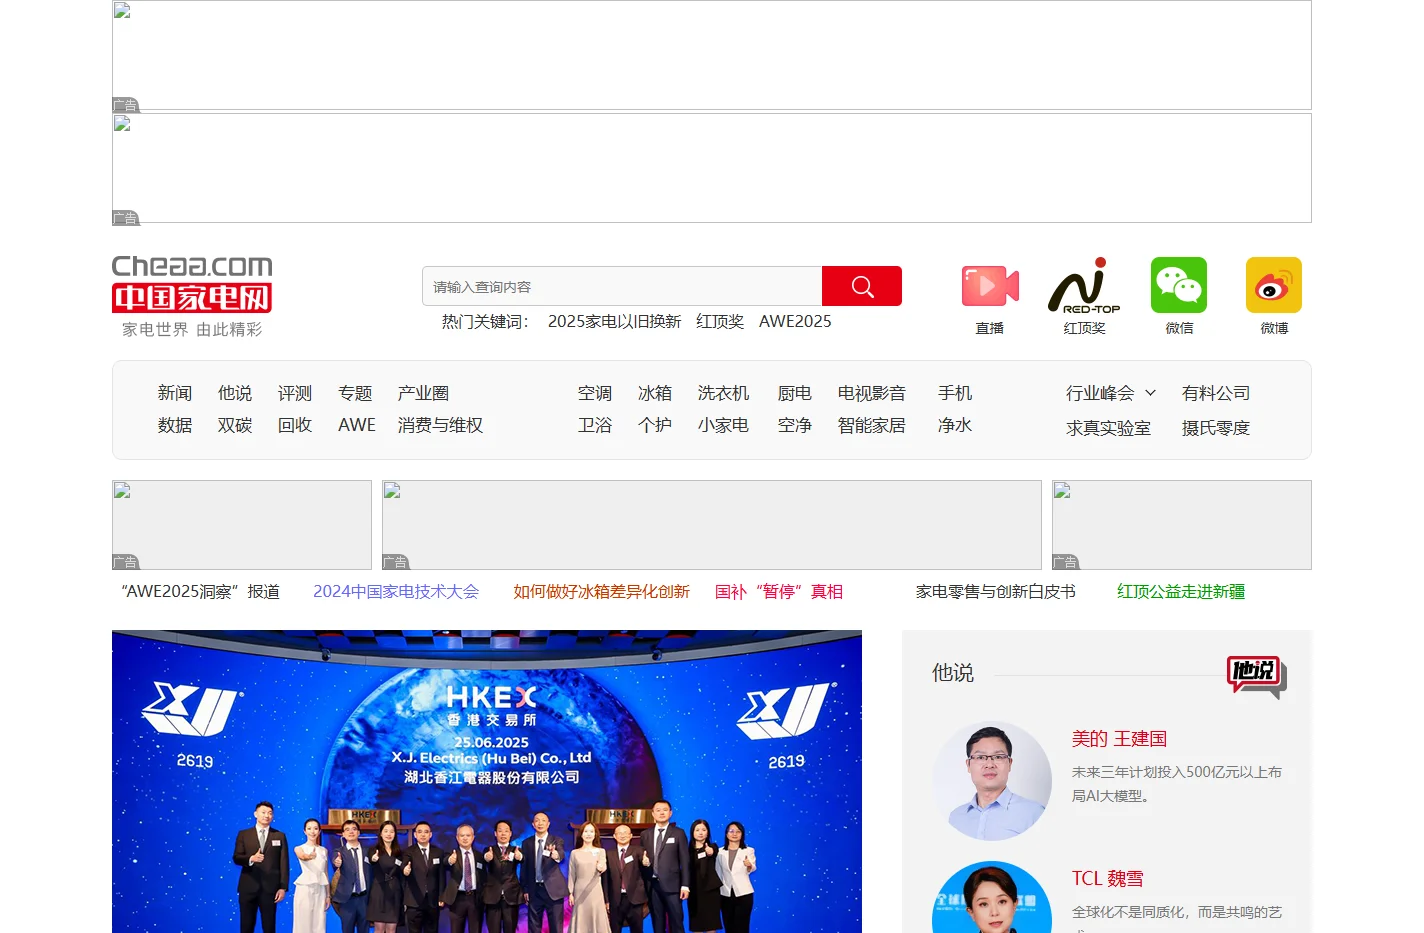Open the 国补"暂停"真相 link
Screen dimensions: 1424x933
point(779,591)
